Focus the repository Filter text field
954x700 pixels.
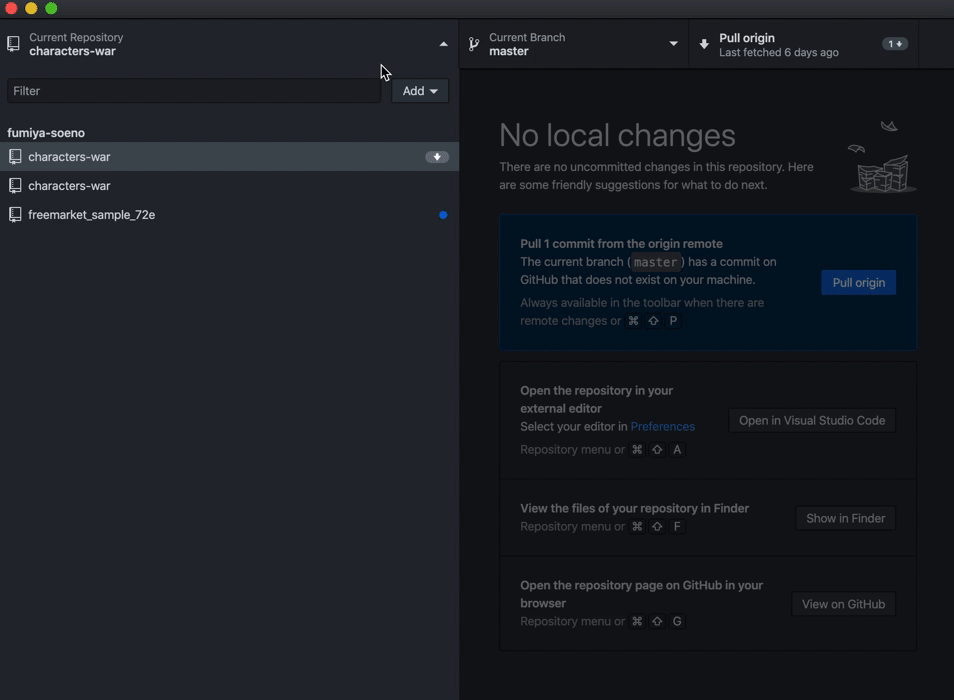tap(193, 91)
